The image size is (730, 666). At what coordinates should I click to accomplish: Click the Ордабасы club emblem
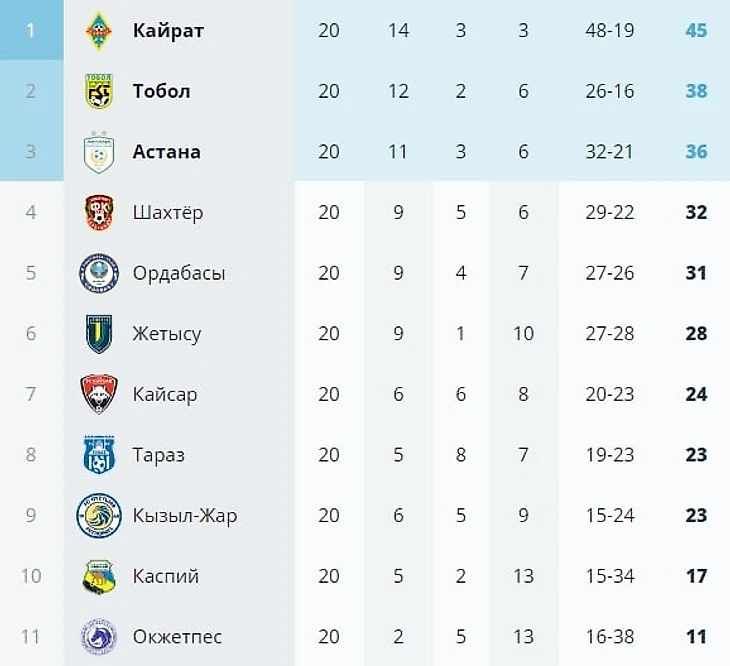click(x=99, y=273)
